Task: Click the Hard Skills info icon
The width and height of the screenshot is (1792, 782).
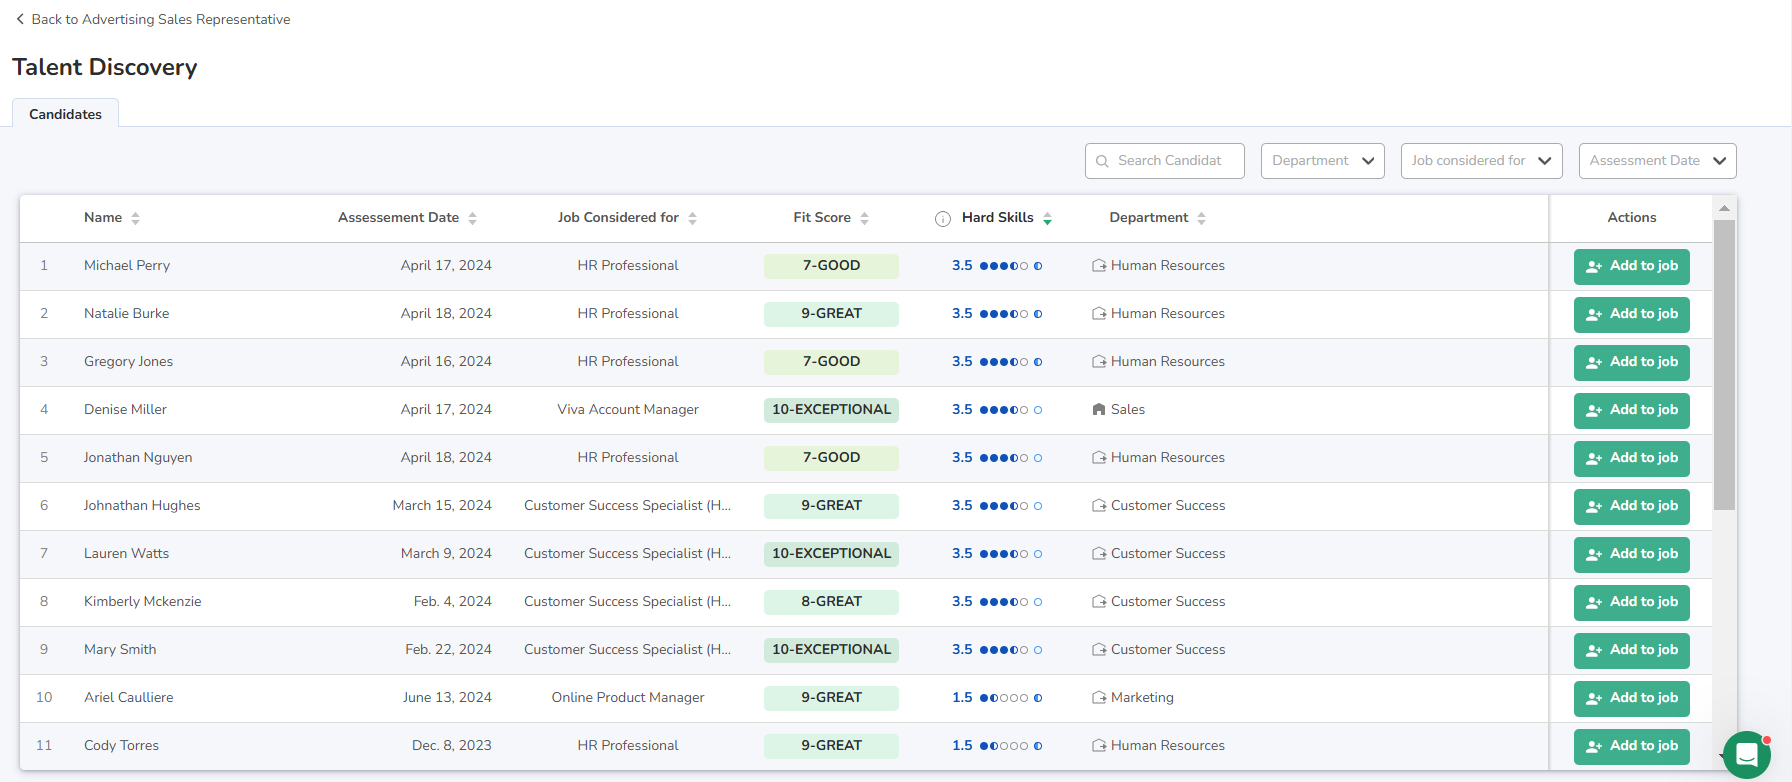Action: (942, 219)
